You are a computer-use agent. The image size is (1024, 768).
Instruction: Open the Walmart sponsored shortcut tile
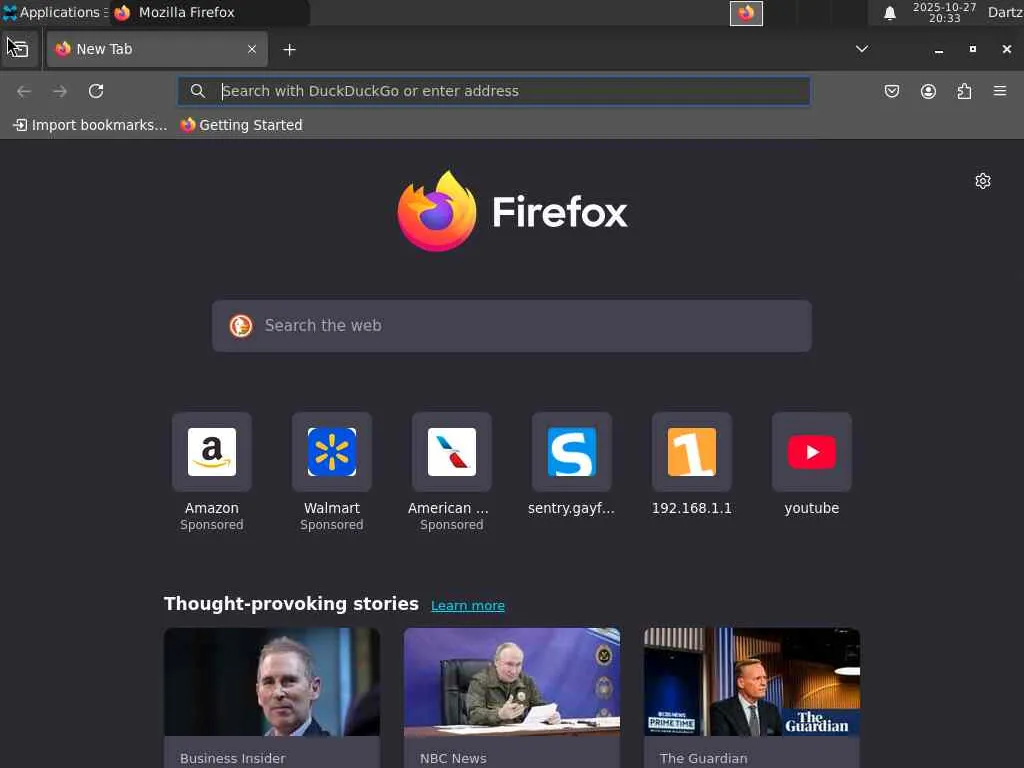pyautogui.click(x=332, y=452)
